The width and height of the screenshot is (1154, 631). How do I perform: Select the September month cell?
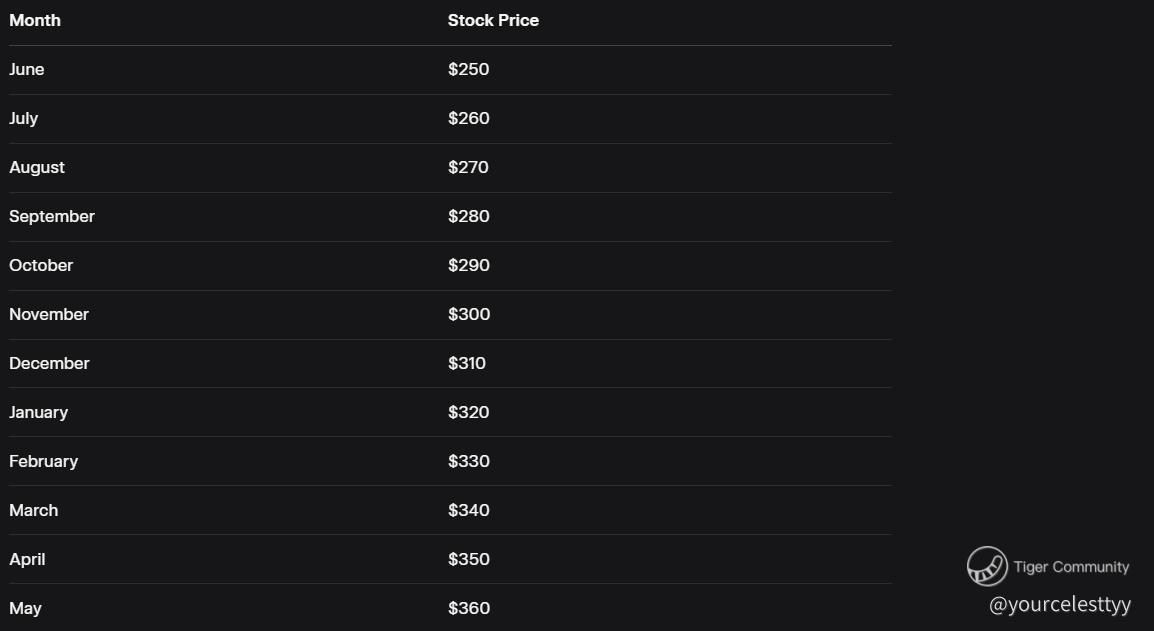coord(52,216)
